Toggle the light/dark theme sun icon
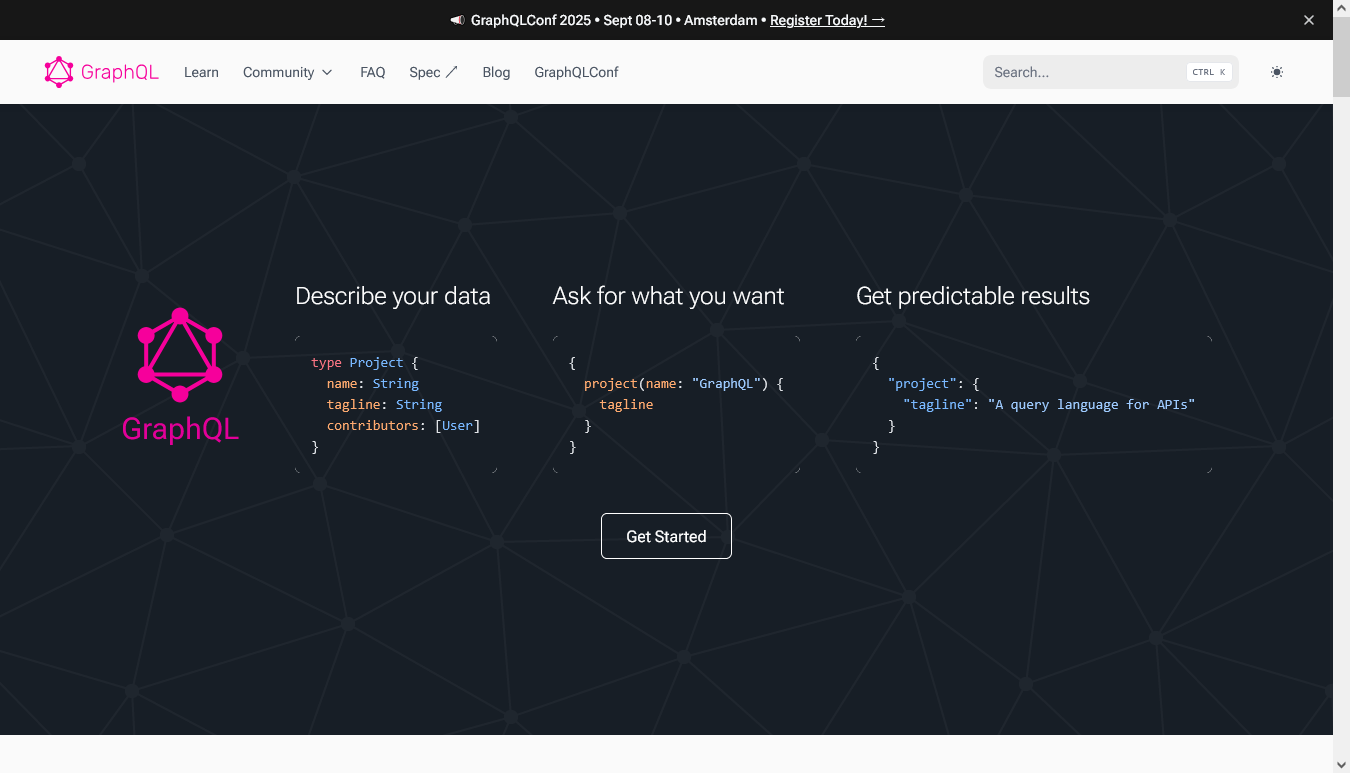The image size is (1350, 773). [1276, 72]
